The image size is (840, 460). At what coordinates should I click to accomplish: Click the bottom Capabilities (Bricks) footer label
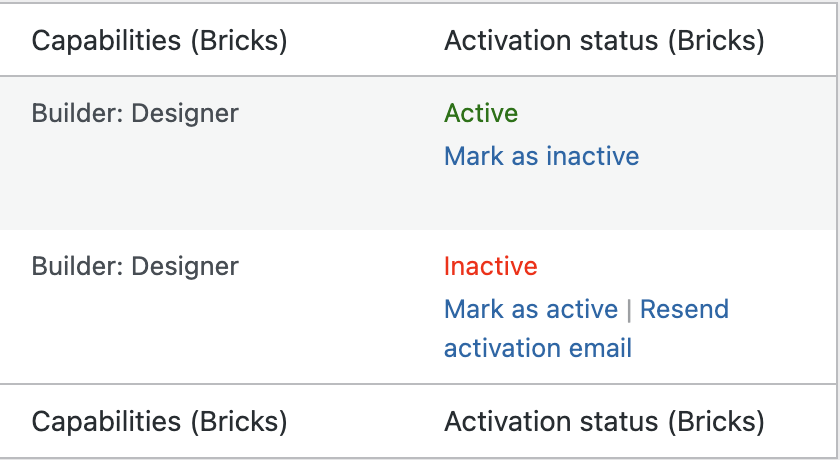click(160, 421)
